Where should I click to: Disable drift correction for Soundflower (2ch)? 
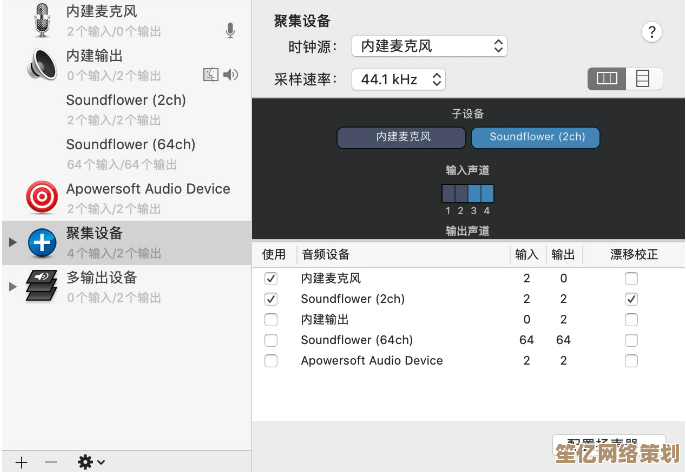pyautogui.click(x=631, y=299)
